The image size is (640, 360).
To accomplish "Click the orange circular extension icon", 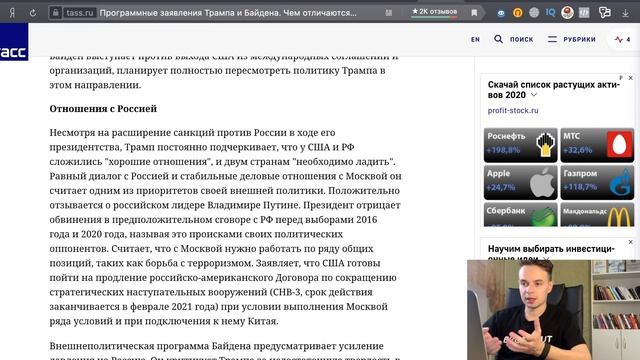I will [x=518, y=13].
